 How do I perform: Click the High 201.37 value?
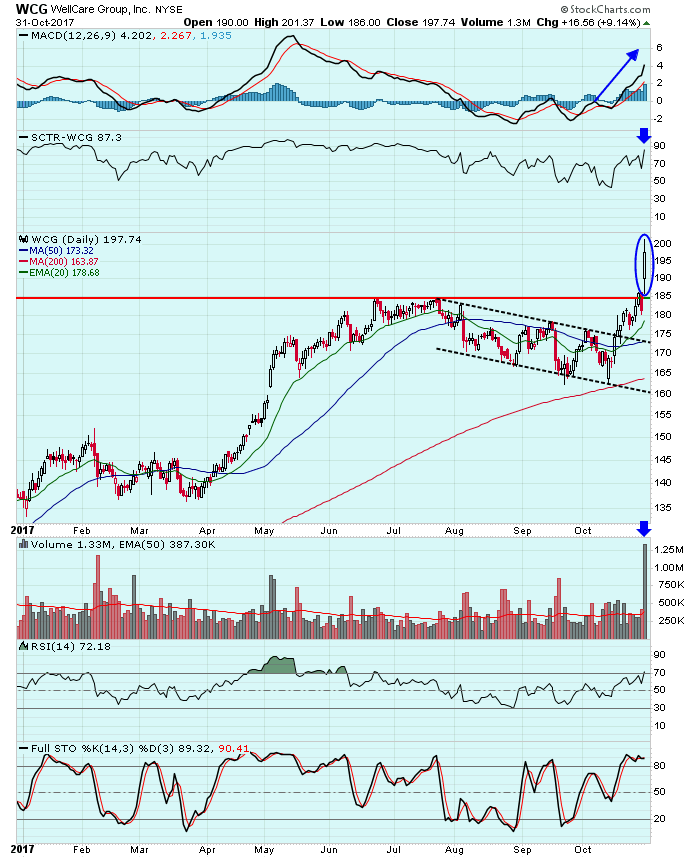pos(284,22)
